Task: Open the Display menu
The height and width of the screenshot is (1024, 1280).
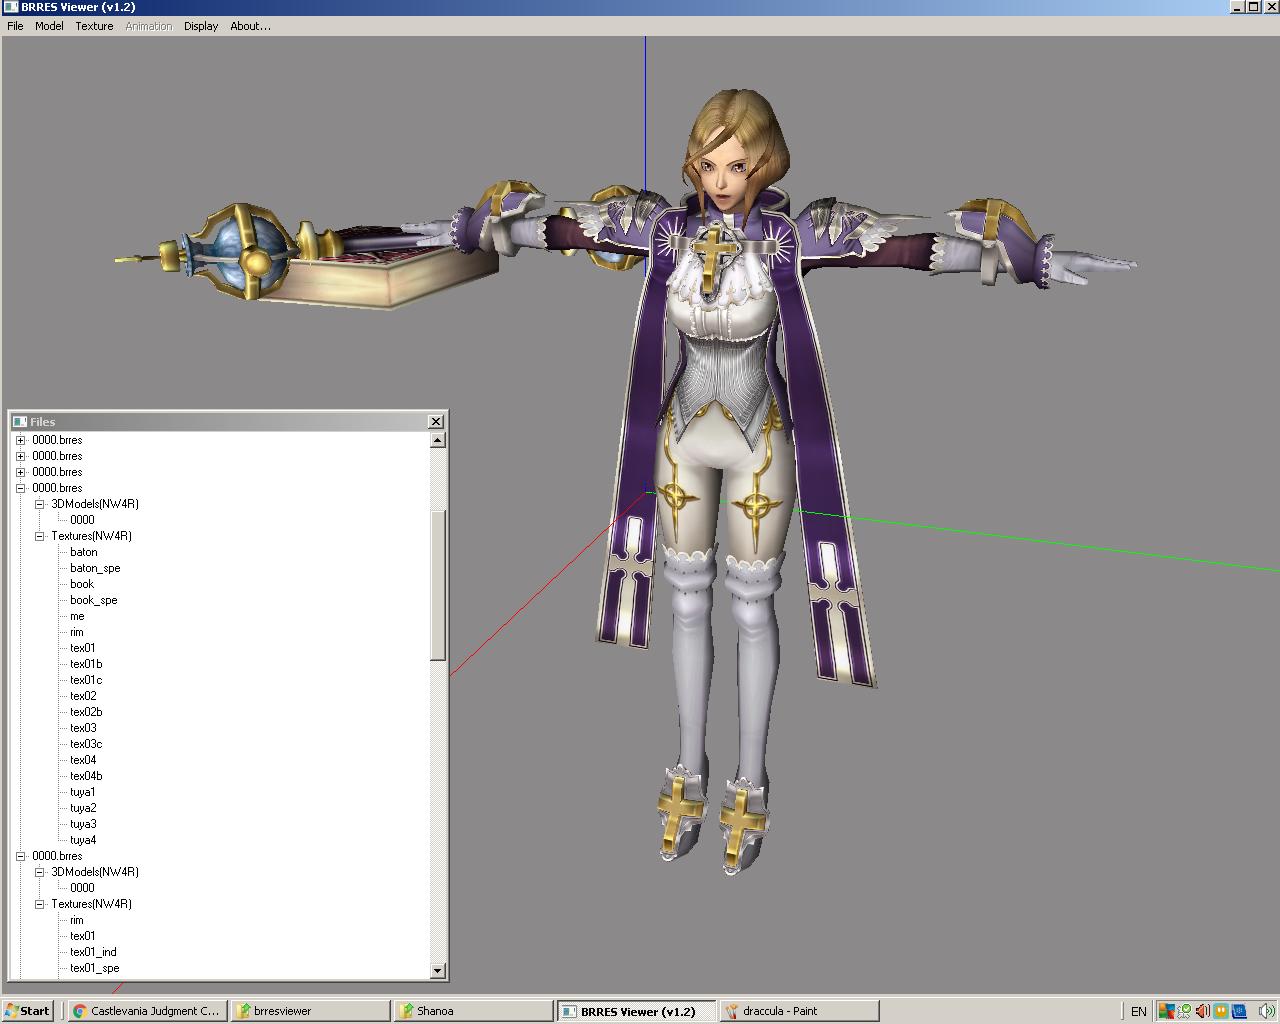Action: pos(199,26)
